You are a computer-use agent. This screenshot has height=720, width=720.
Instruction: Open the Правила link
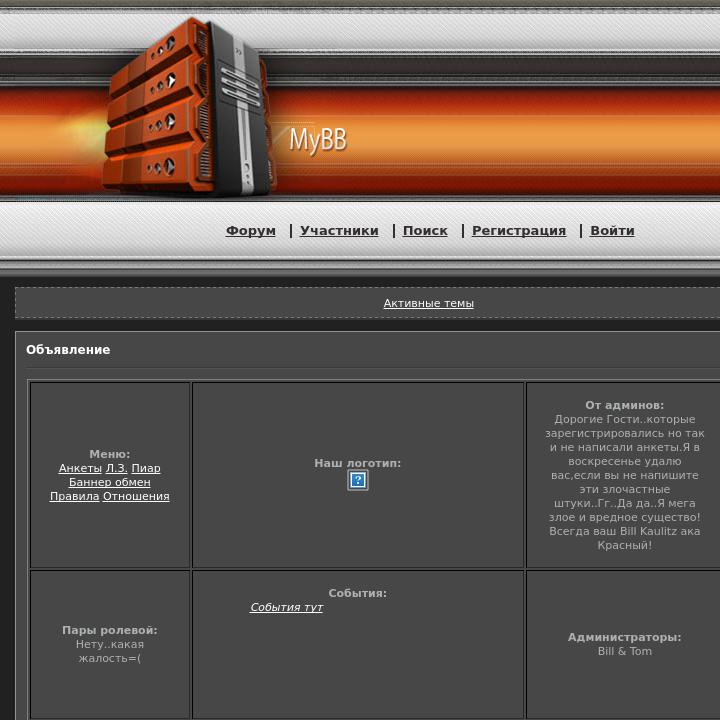tap(74, 496)
